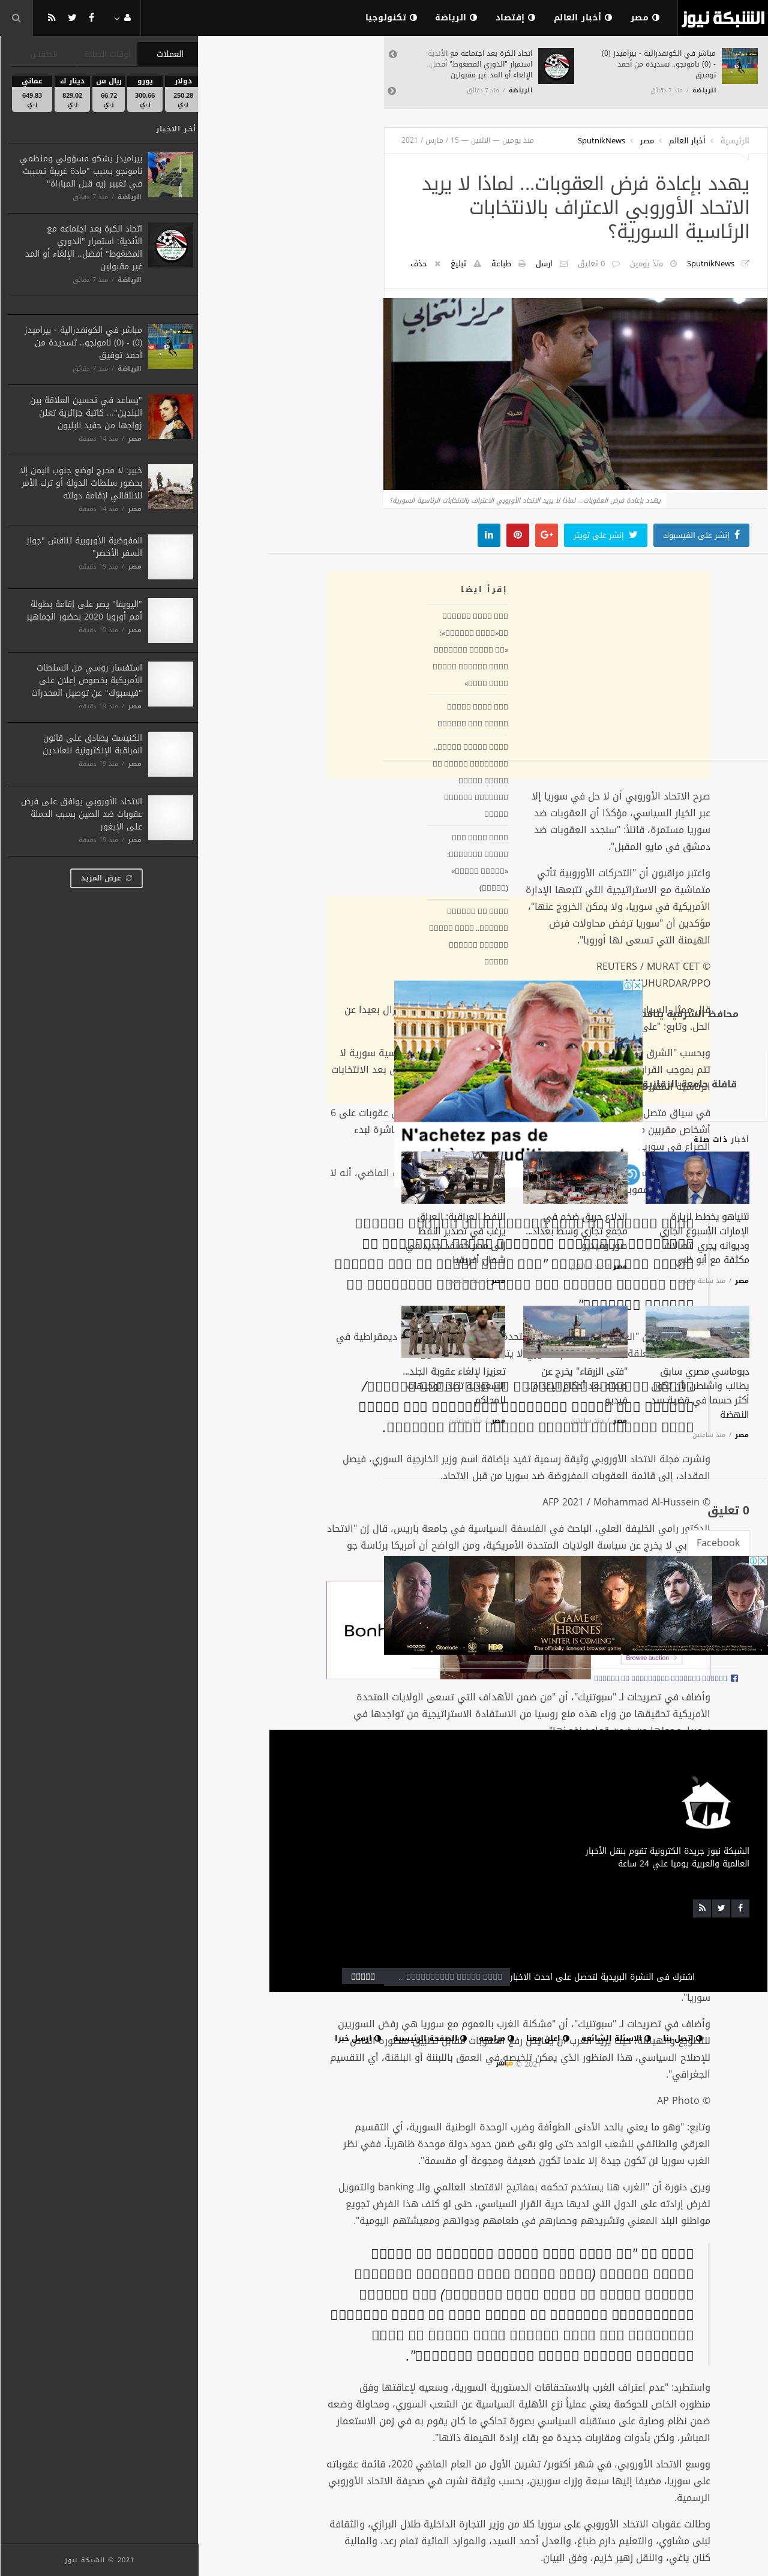Click the search magnifier icon in header
The height and width of the screenshot is (2576, 768).
click(x=16, y=18)
